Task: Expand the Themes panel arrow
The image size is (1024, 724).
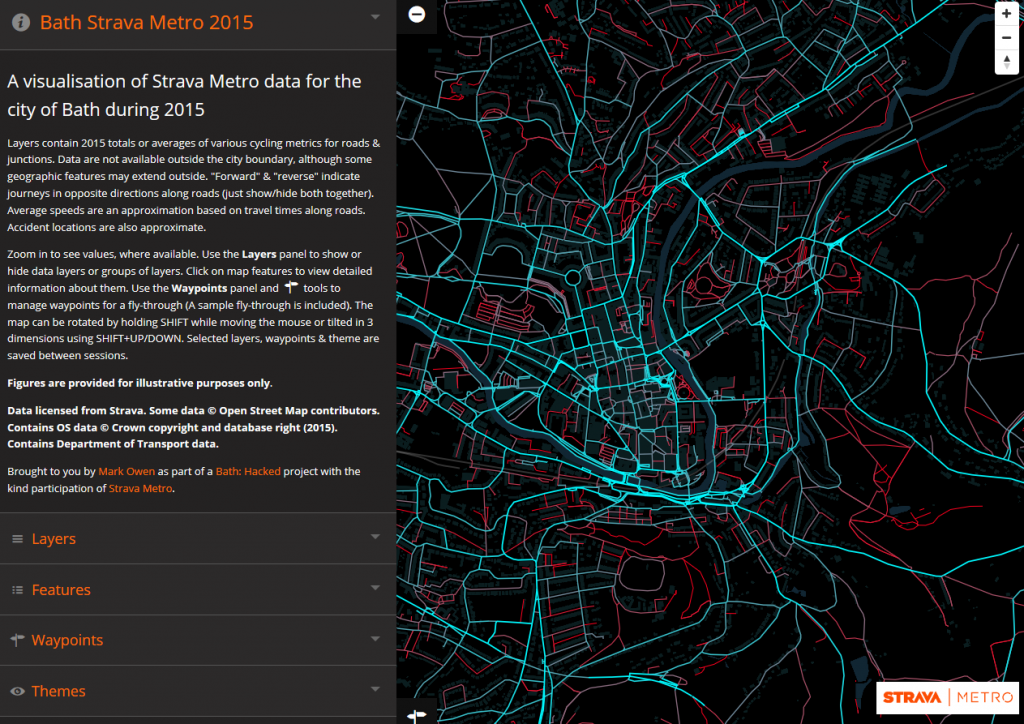Action: [375, 689]
